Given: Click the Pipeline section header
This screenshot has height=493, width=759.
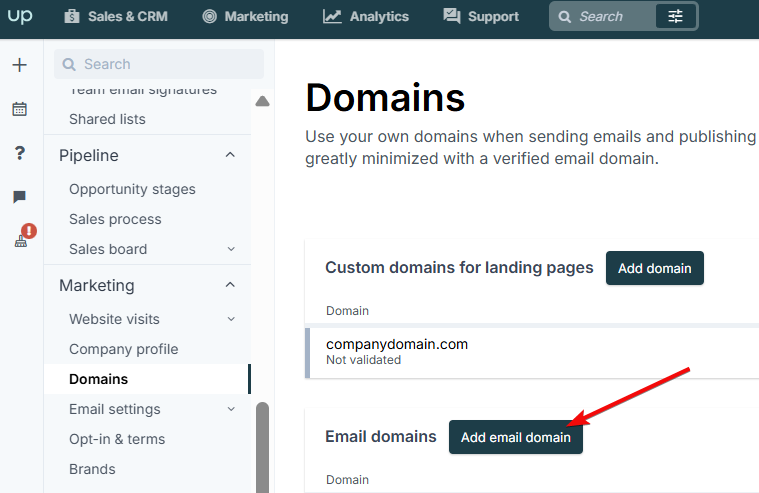Looking at the screenshot, I should click(x=89, y=155).
